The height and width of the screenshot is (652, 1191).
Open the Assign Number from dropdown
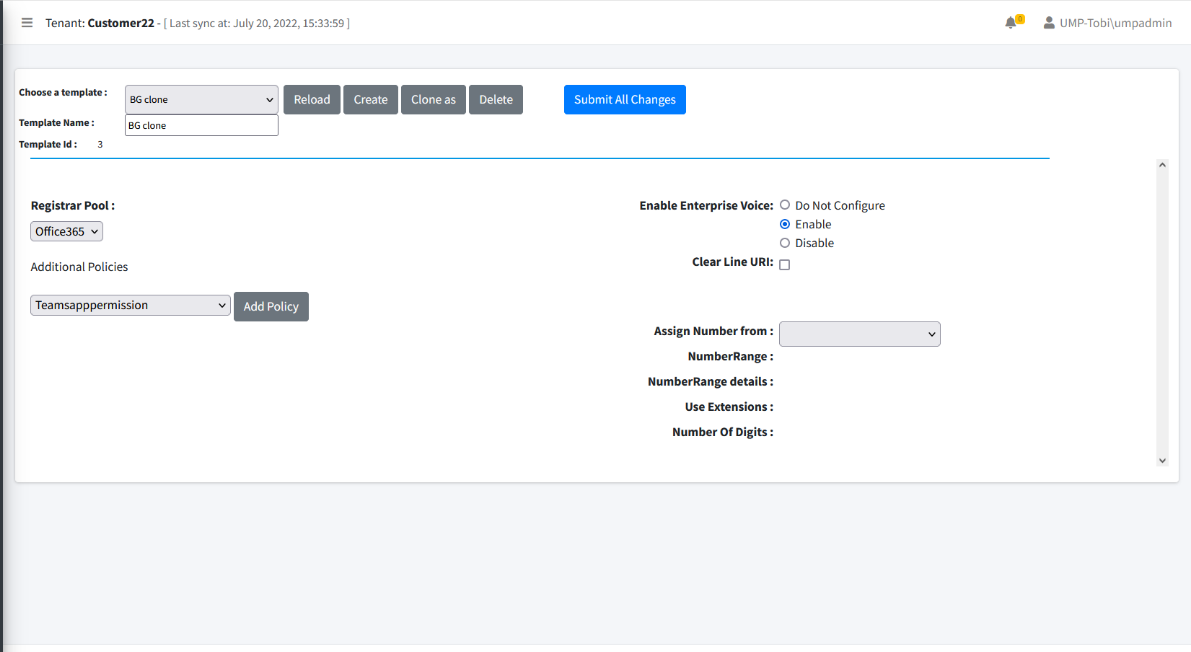(859, 334)
